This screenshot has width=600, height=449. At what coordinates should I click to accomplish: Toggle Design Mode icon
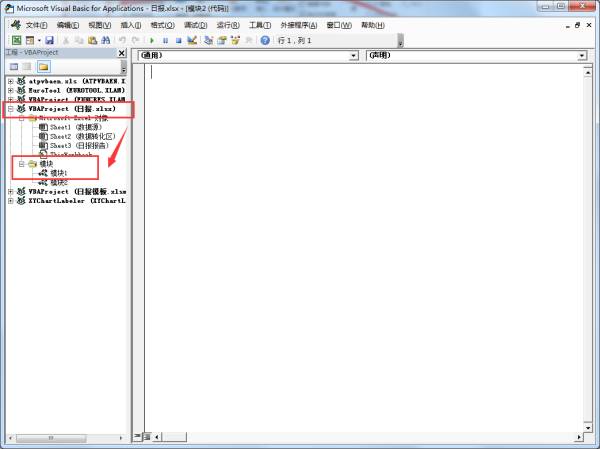[192, 40]
